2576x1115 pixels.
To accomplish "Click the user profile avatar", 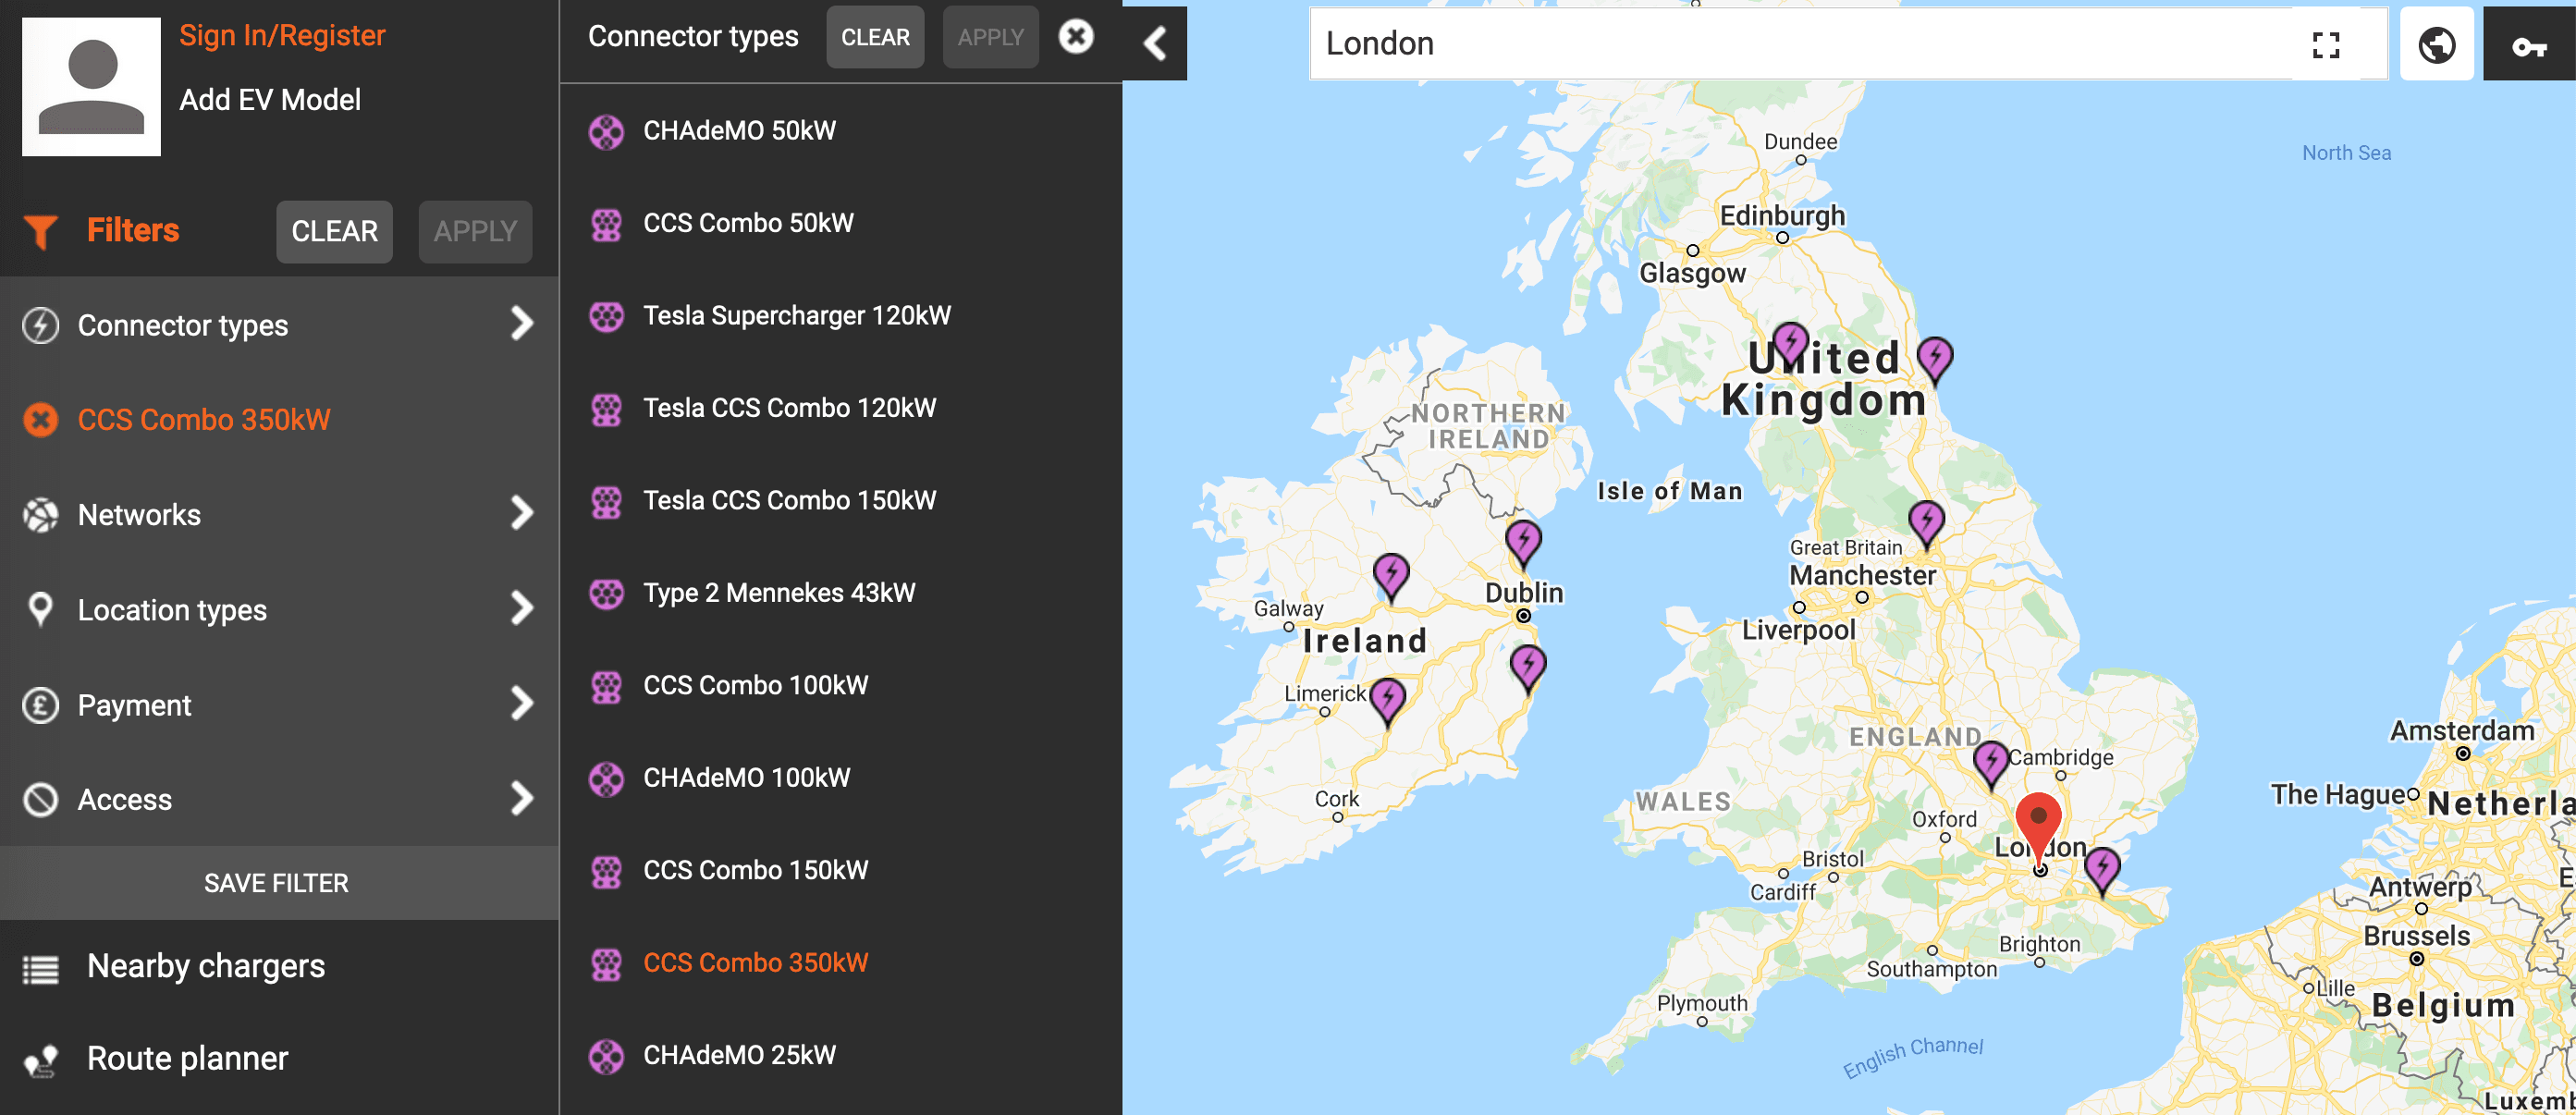I will (x=91, y=87).
